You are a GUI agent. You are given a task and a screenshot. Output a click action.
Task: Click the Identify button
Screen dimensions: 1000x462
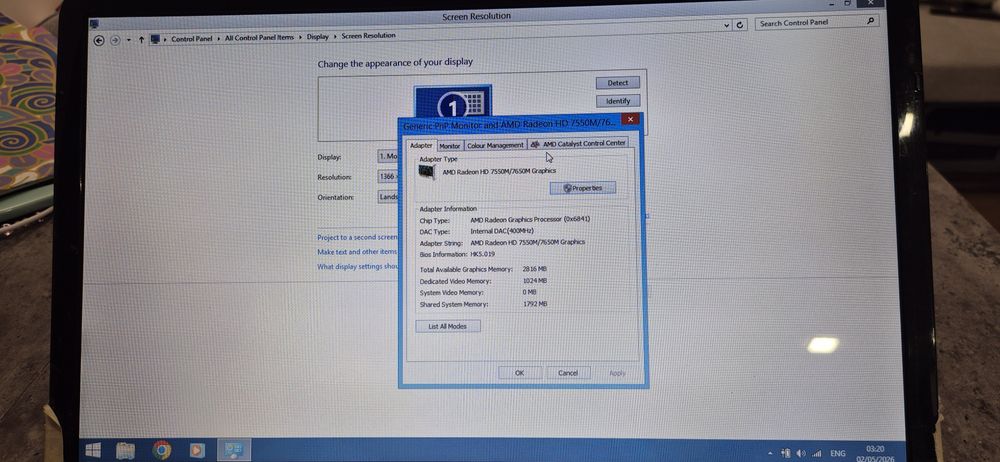618,101
